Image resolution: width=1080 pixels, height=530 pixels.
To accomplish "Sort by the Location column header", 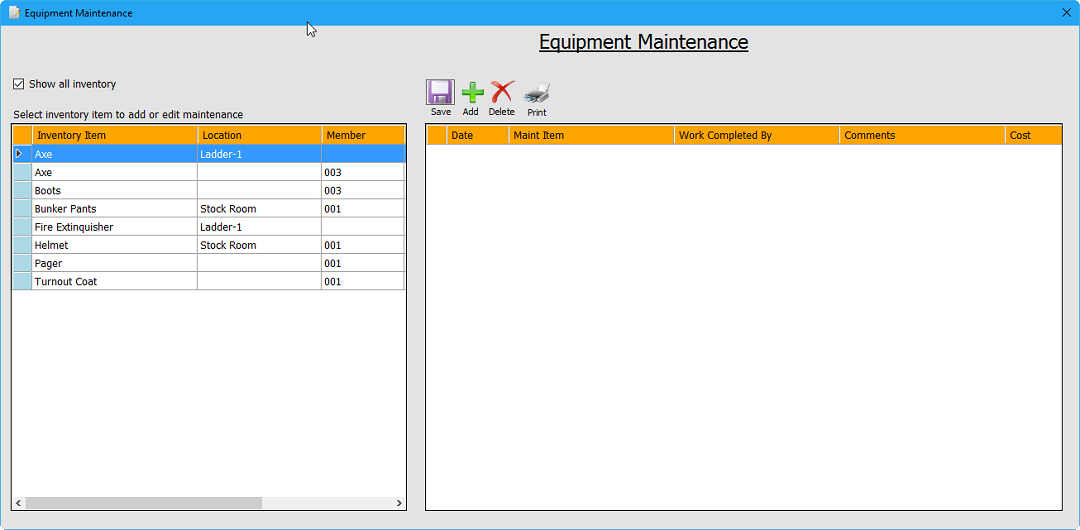I will (258, 135).
